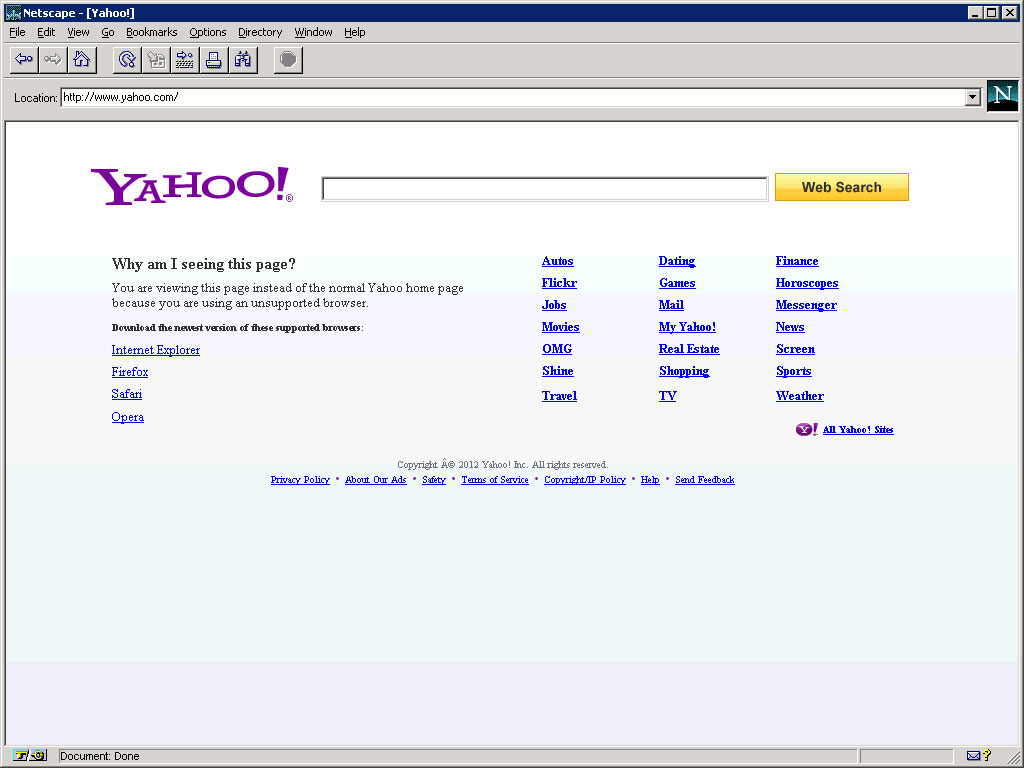The height and width of the screenshot is (768, 1024).
Task: Open the Terms of Service footer link
Action: pyautogui.click(x=495, y=480)
